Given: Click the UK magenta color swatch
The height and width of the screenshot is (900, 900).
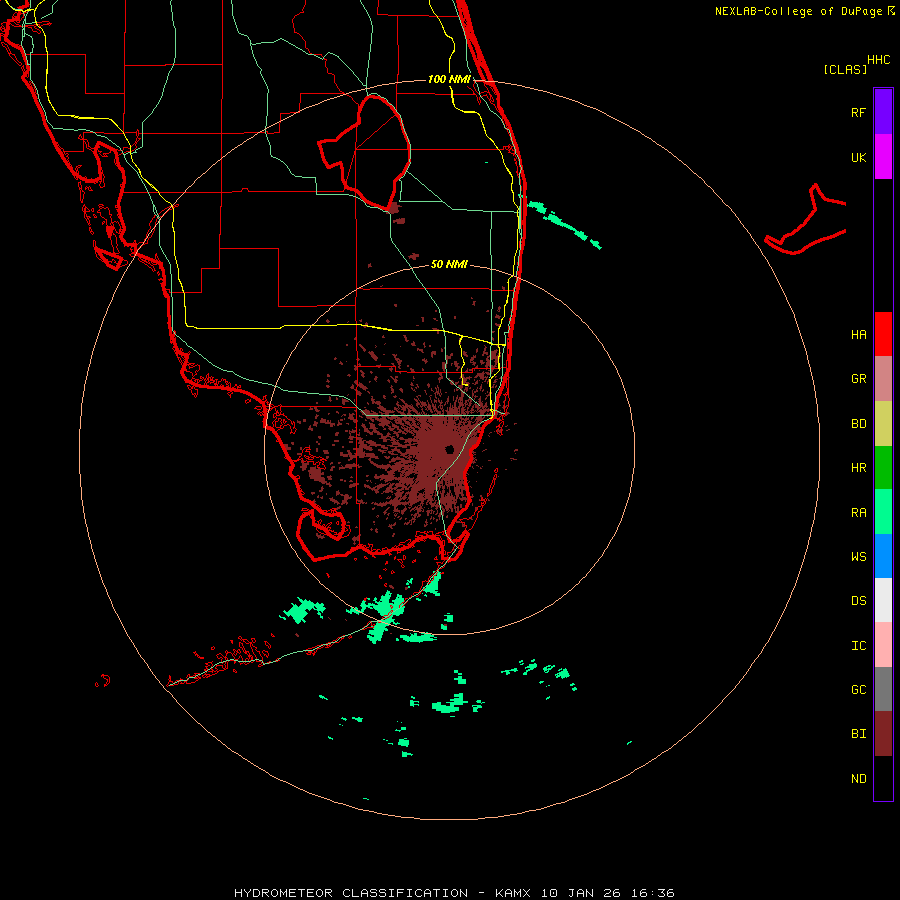Looking at the screenshot, I should point(883,157).
